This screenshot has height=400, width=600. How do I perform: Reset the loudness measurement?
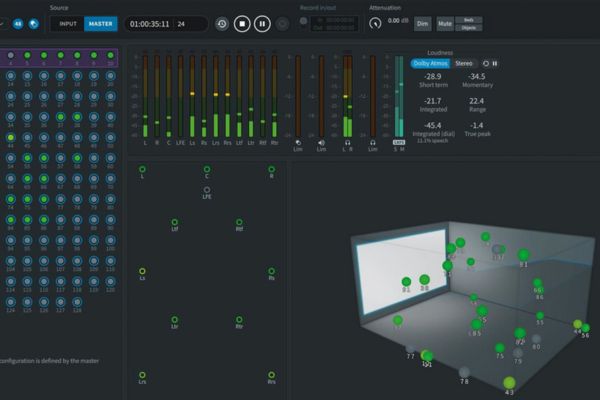[486, 63]
